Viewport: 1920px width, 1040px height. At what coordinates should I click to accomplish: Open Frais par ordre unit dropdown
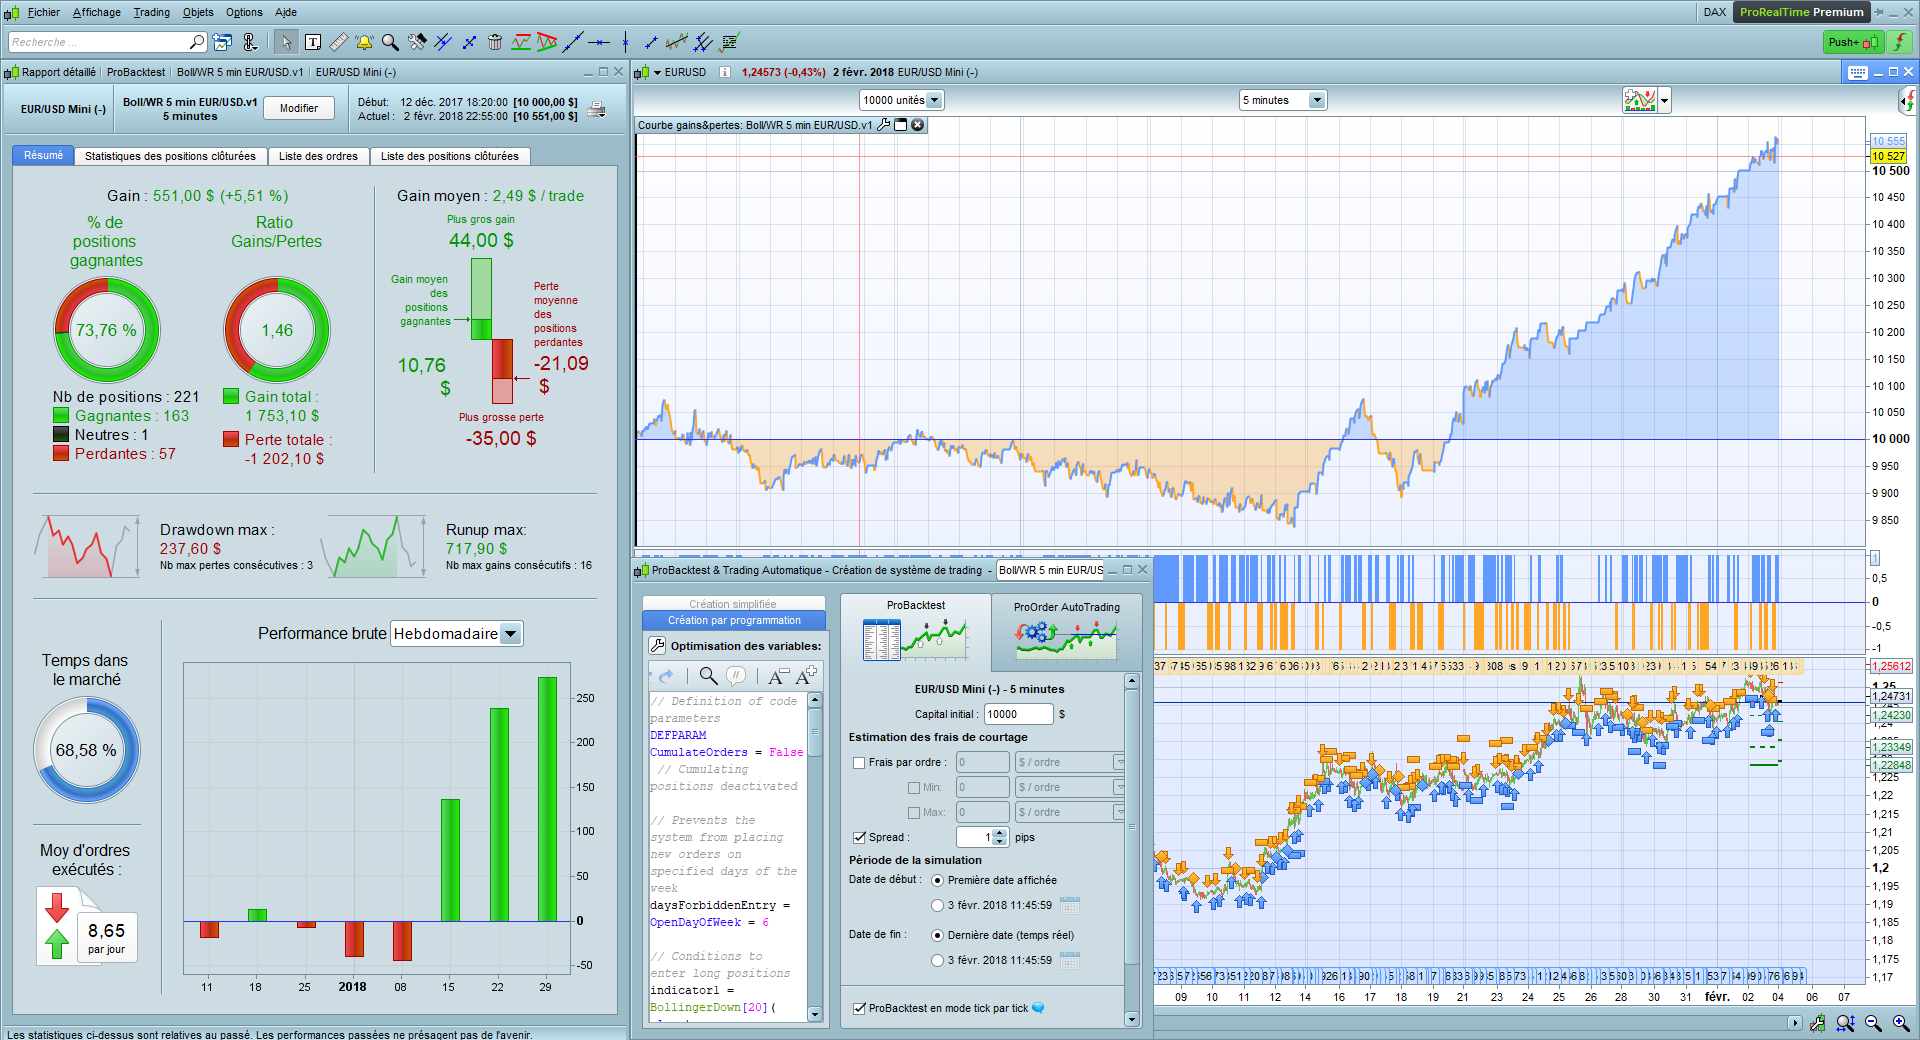tap(1070, 763)
